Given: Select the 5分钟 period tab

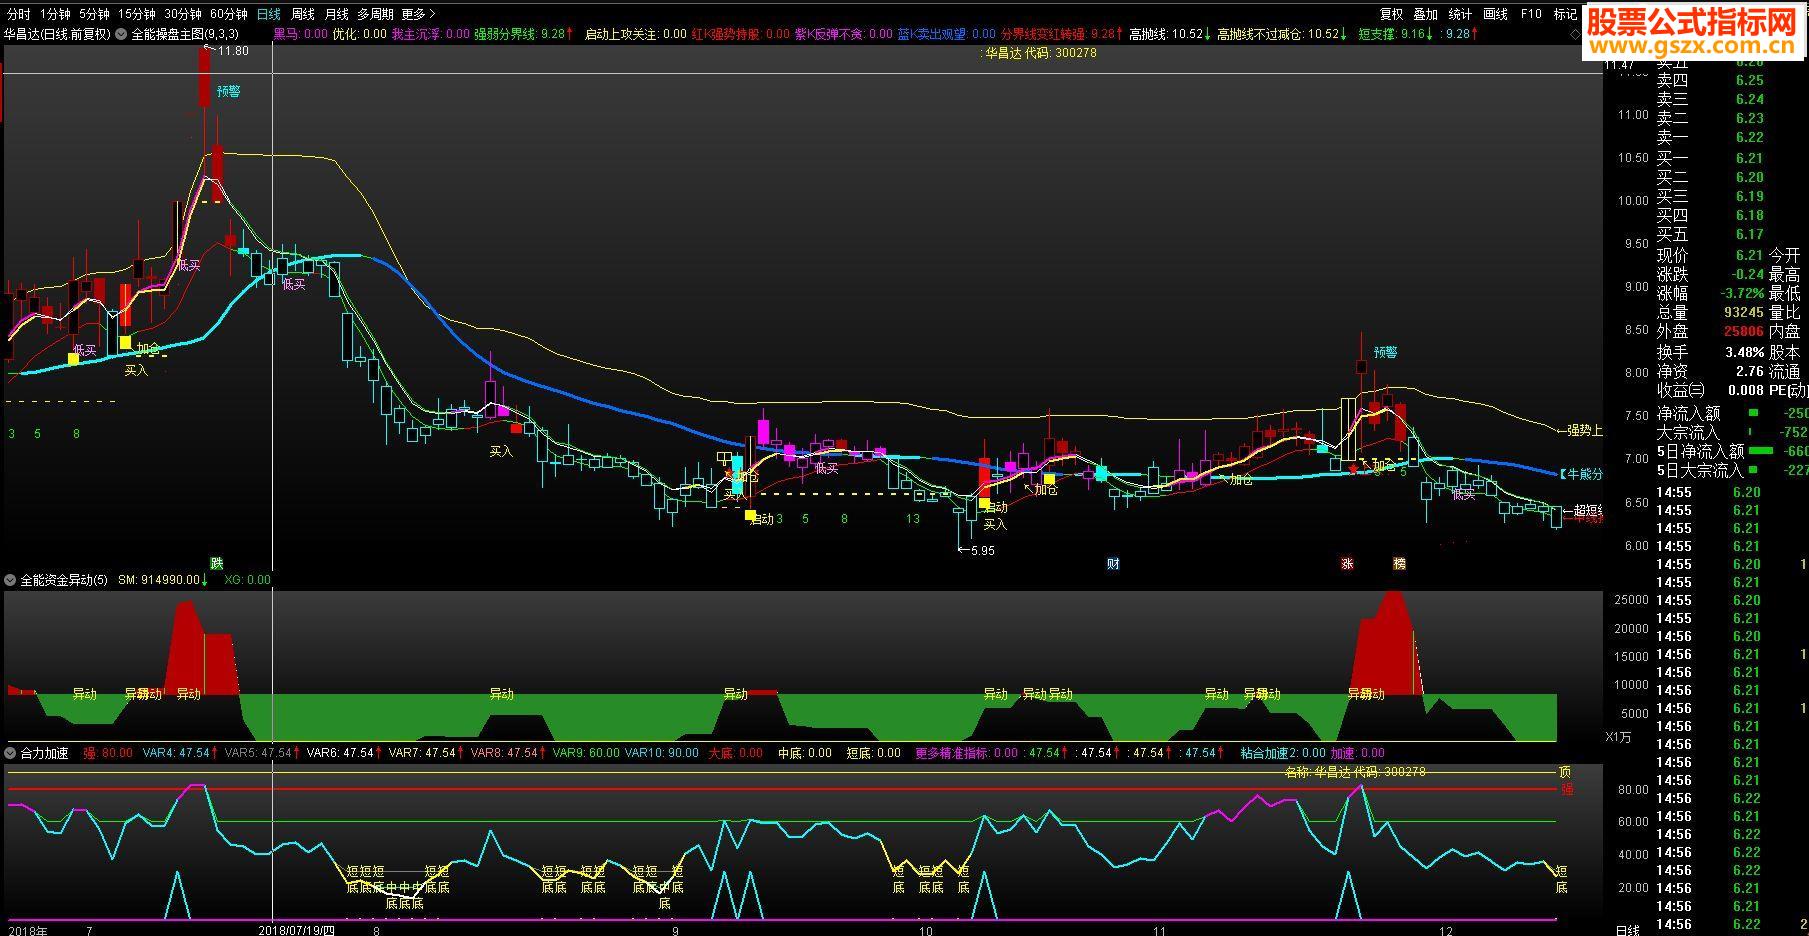Looking at the screenshot, I should coord(94,14).
